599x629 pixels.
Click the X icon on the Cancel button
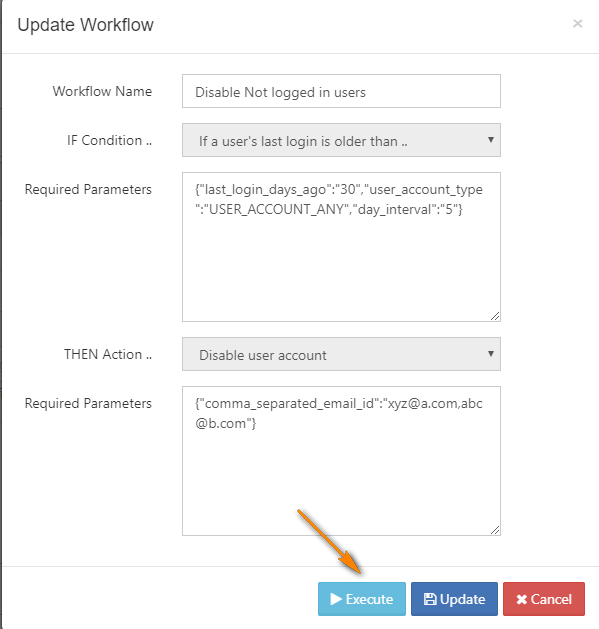coord(522,599)
